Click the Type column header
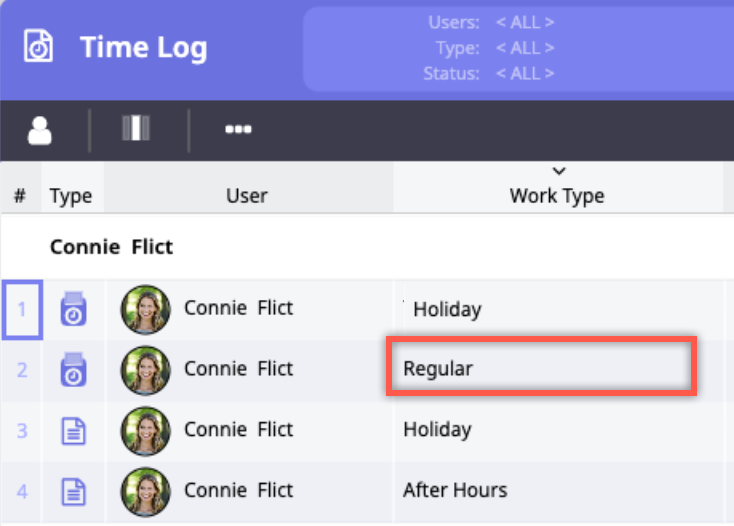 71,196
